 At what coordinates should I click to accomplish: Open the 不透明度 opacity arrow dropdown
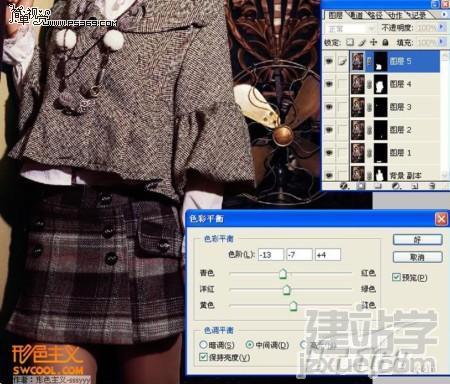[442, 27]
